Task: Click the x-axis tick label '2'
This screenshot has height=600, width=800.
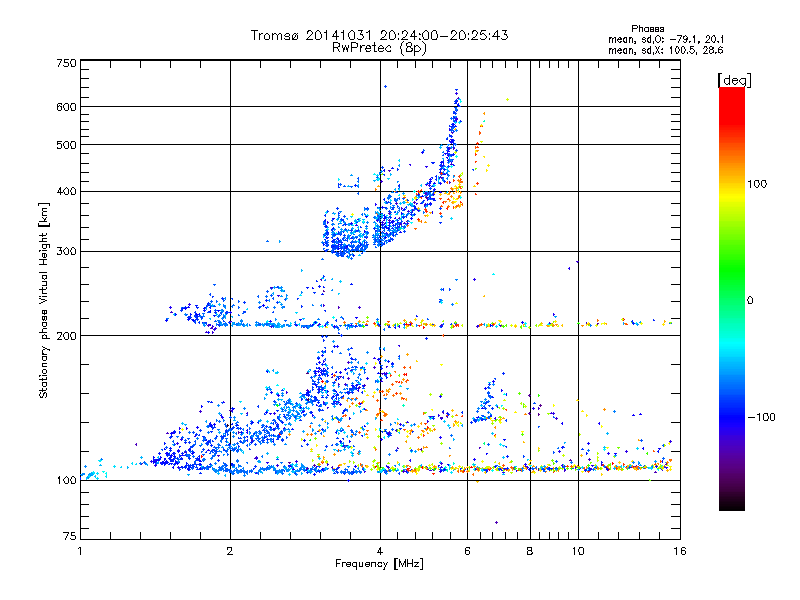Action: (230, 551)
